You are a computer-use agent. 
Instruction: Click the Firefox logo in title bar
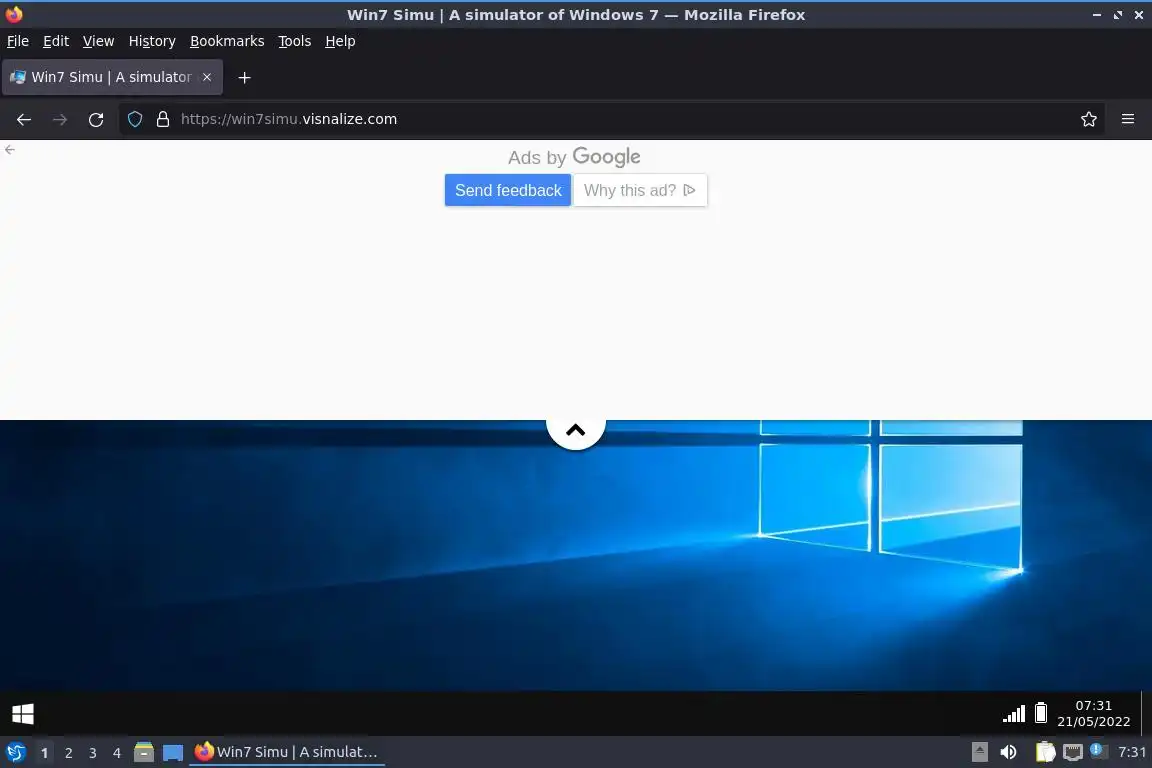point(14,14)
